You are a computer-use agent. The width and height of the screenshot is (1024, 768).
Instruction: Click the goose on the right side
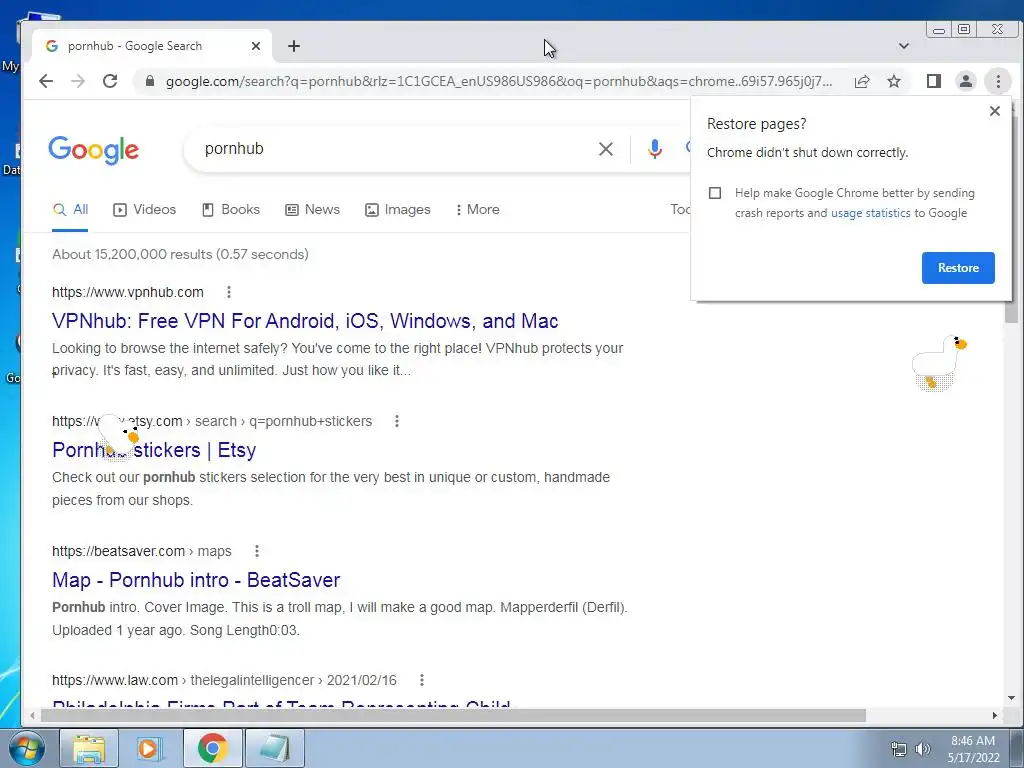pyautogui.click(x=938, y=363)
